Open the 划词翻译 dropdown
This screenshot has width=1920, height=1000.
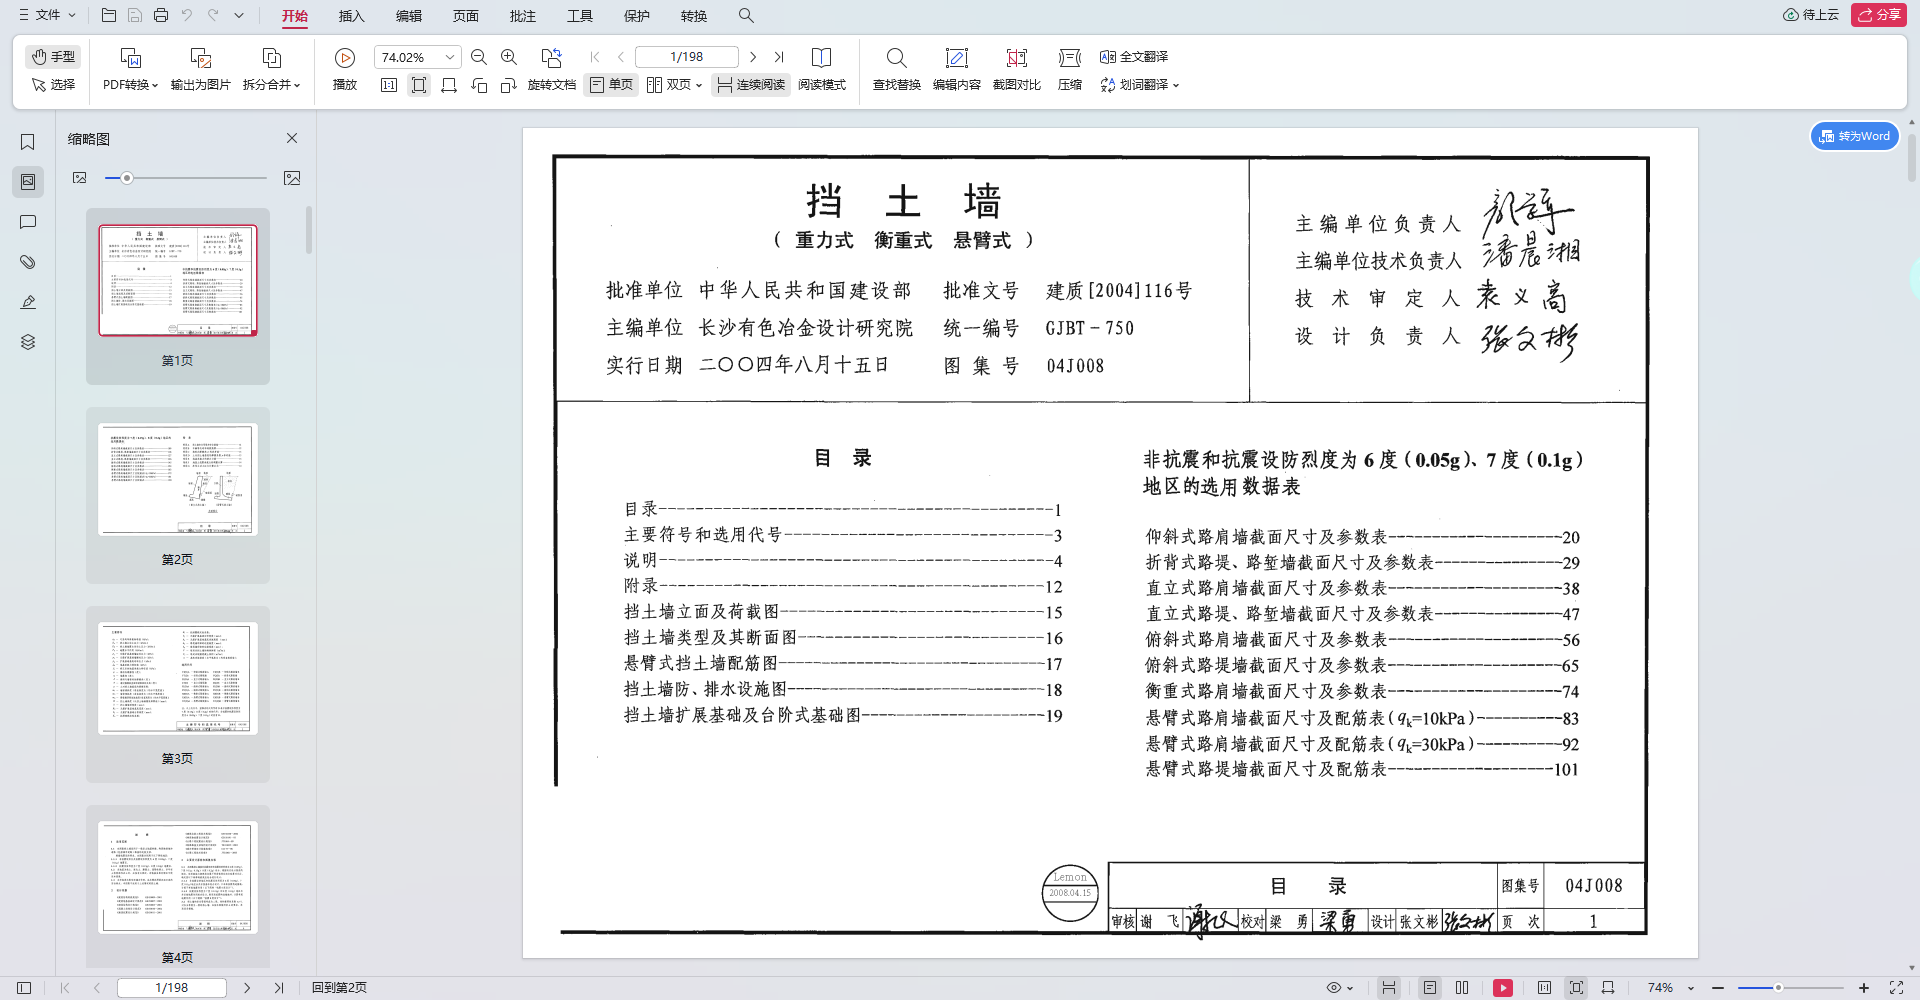(x=1140, y=85)
